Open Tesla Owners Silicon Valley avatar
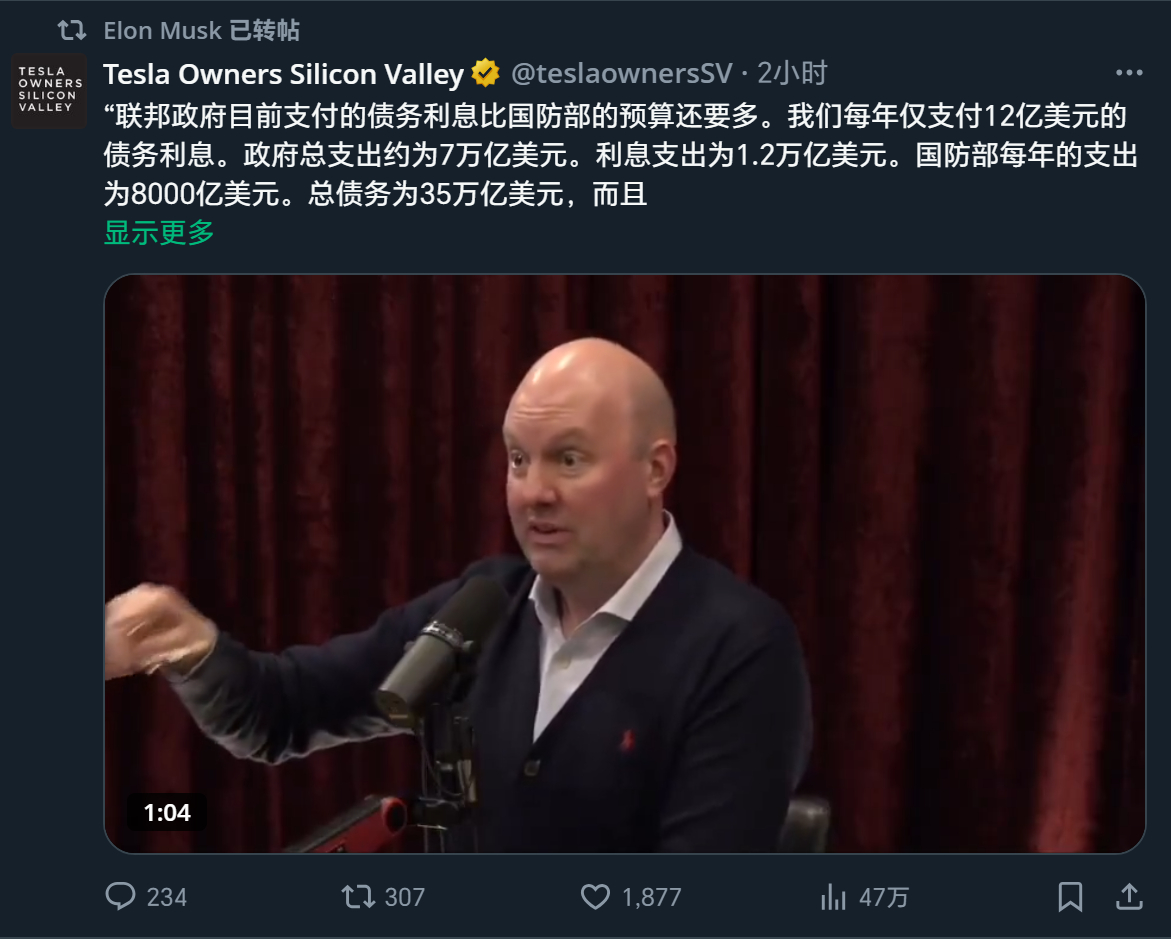Viewport: 1171px width, 939px height. (x=49, y=90)
